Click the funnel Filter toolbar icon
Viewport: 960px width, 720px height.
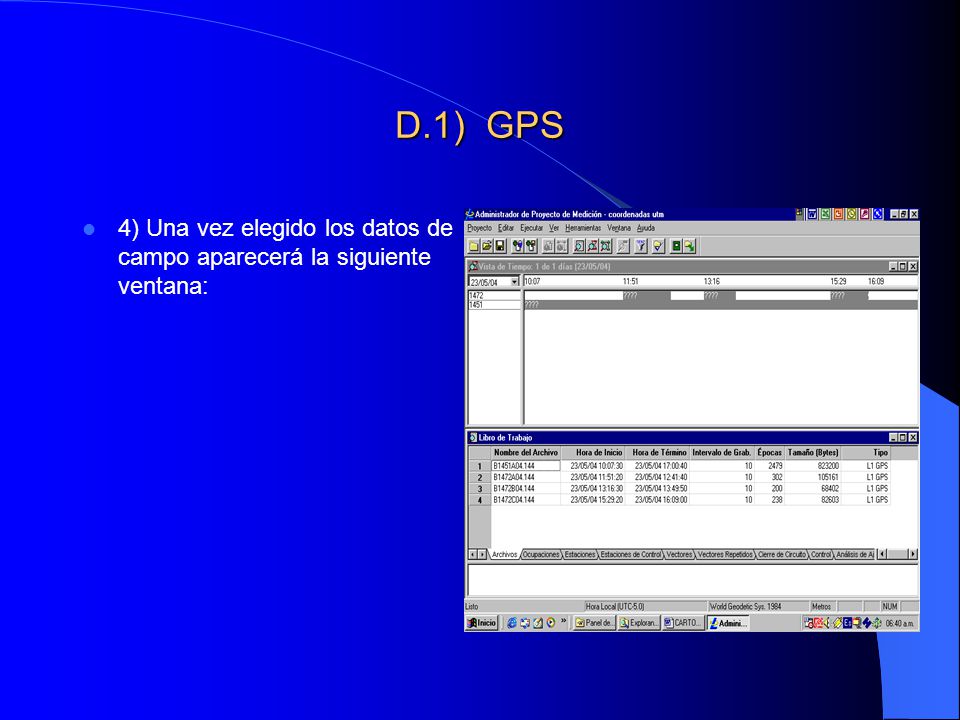(640, 246)
